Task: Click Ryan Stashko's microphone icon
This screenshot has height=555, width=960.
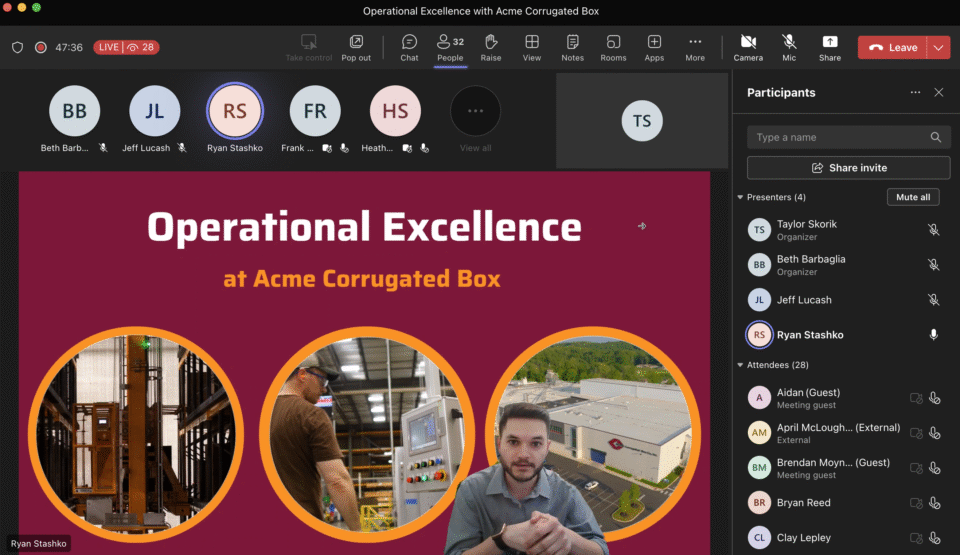Action: tap(933, 334)
